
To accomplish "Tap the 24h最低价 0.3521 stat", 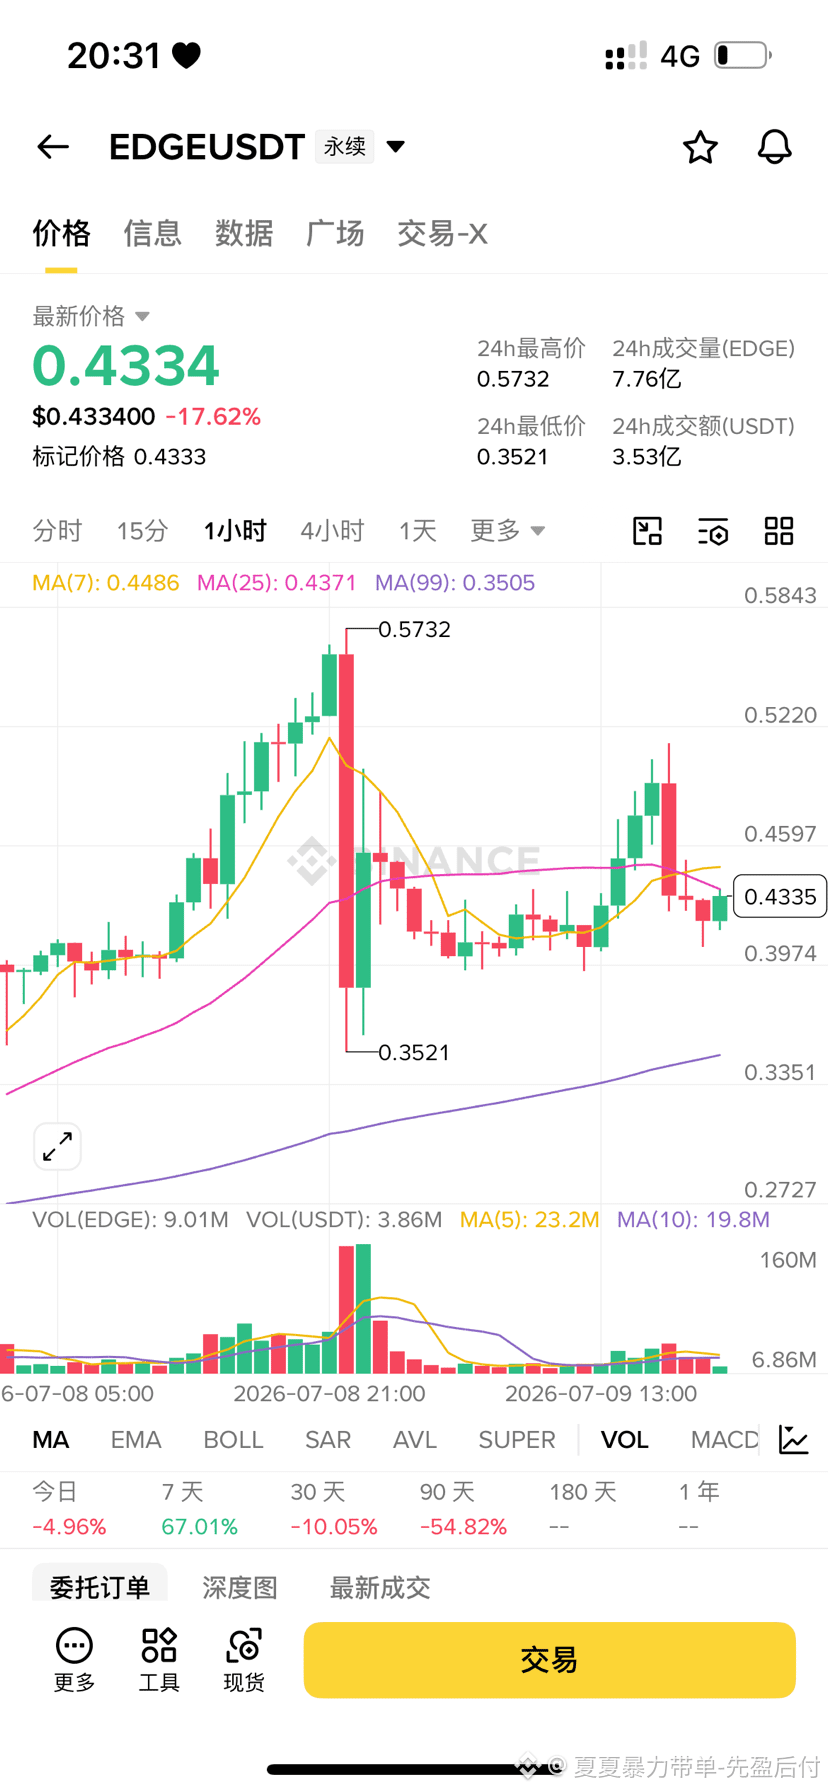I will click(x=531, y=442).
